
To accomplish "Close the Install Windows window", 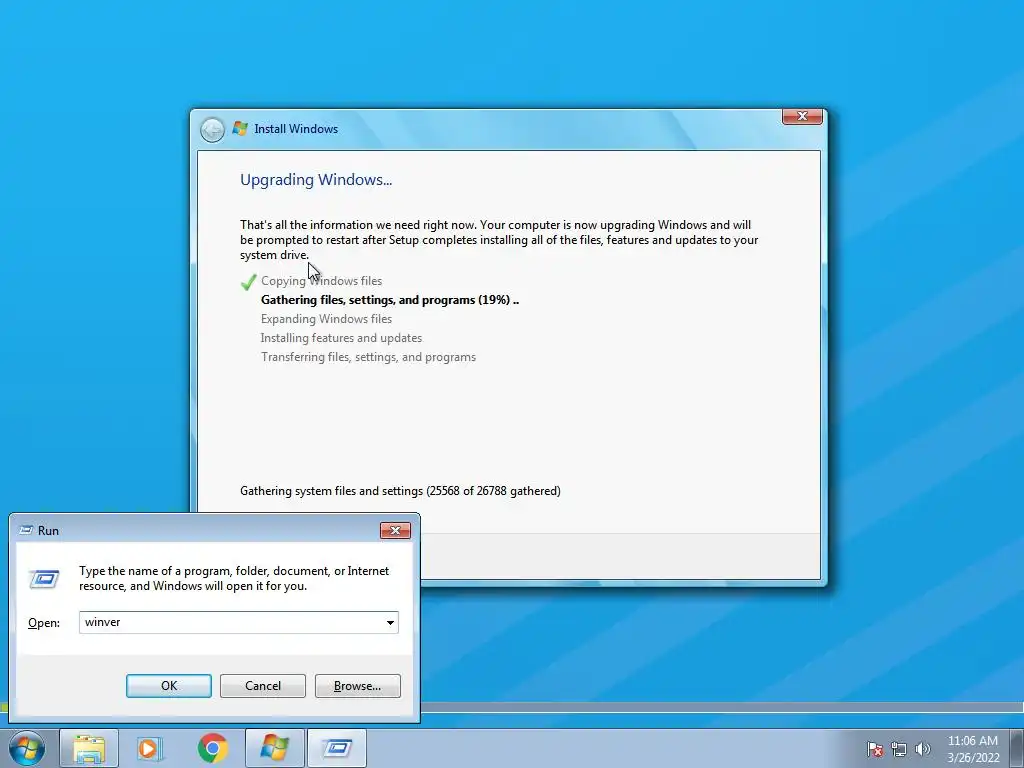I will pos(802,116).
